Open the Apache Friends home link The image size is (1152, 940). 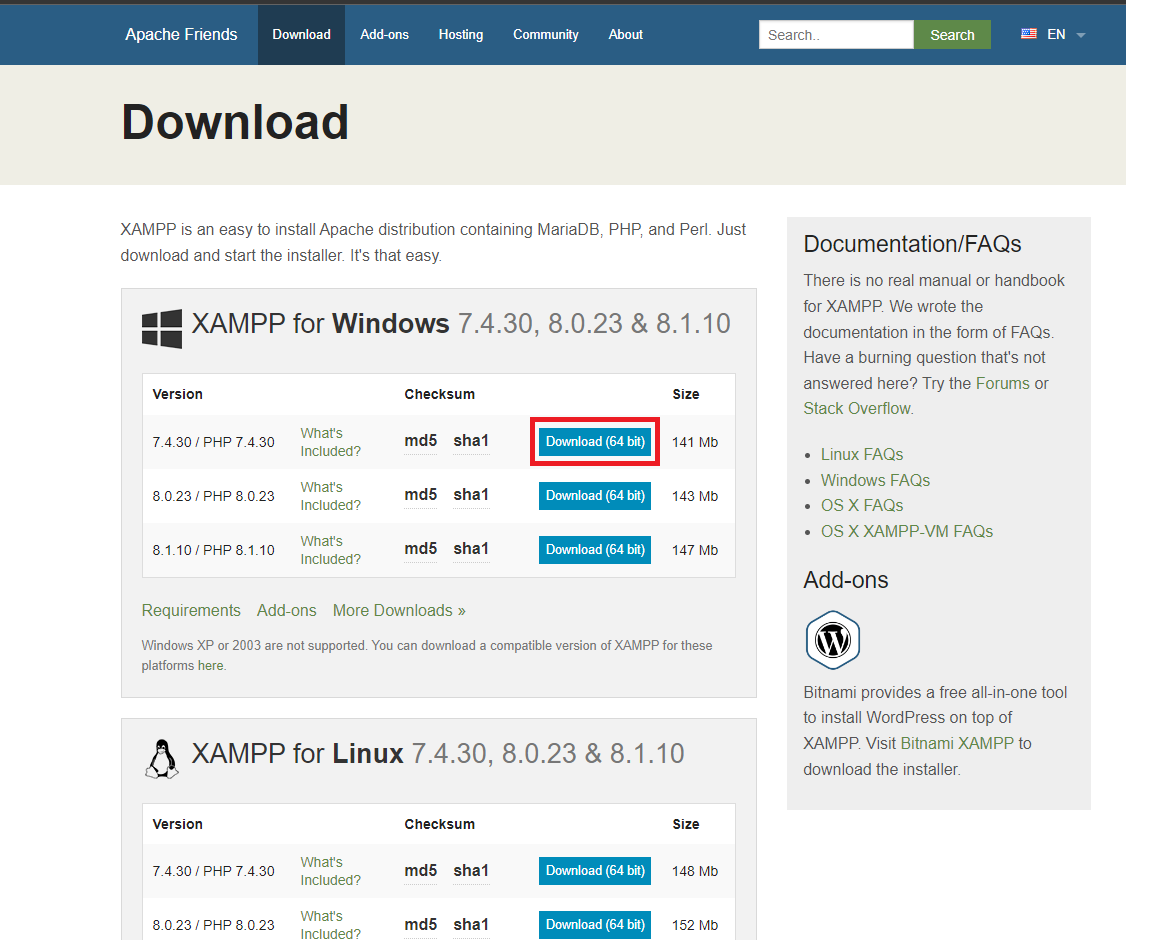(x=181, y=35)
